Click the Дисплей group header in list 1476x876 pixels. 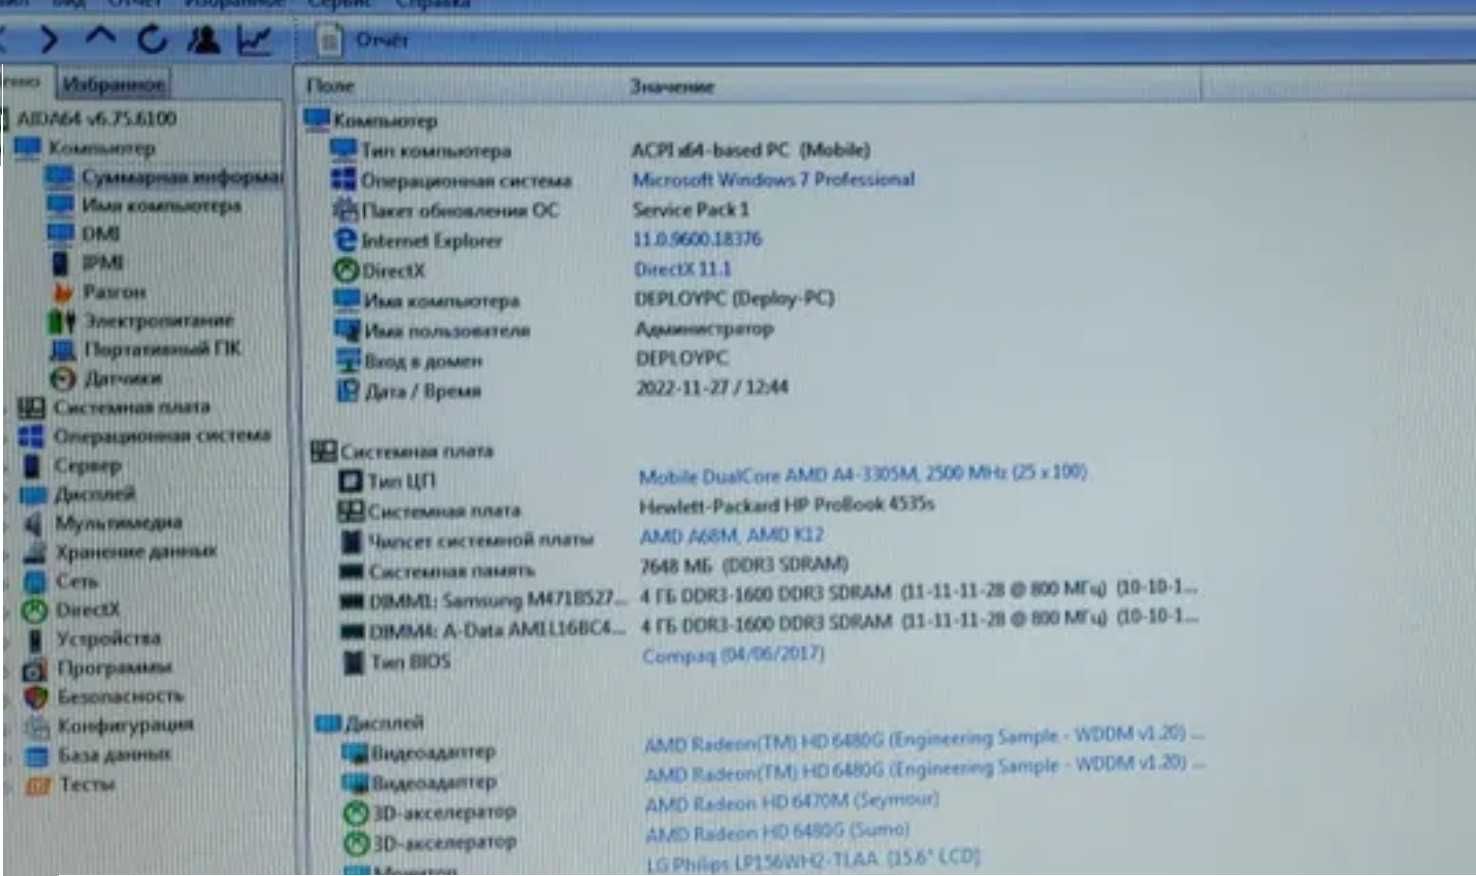(x=370, y=722)
